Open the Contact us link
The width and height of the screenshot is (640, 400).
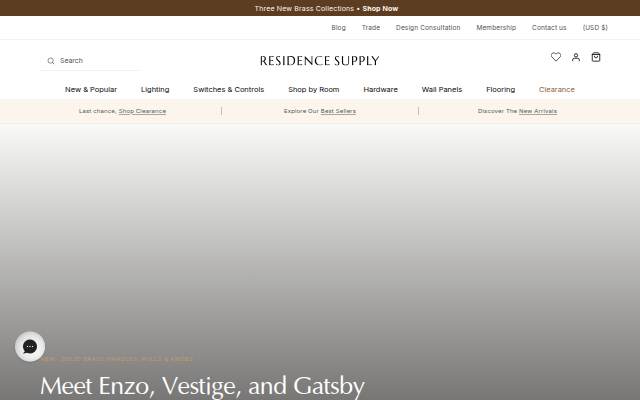549,28
